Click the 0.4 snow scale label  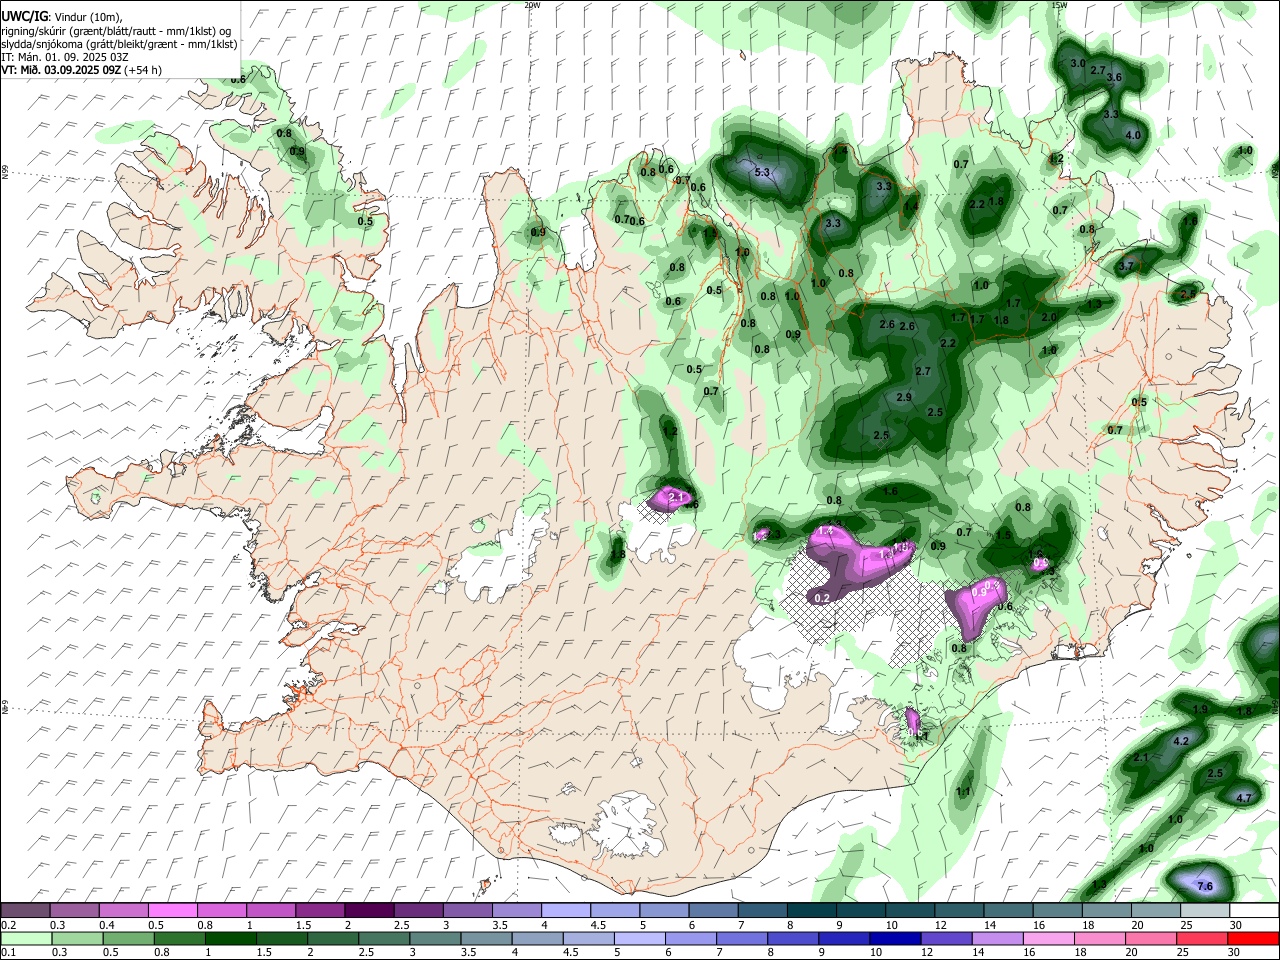click(107, 925)
